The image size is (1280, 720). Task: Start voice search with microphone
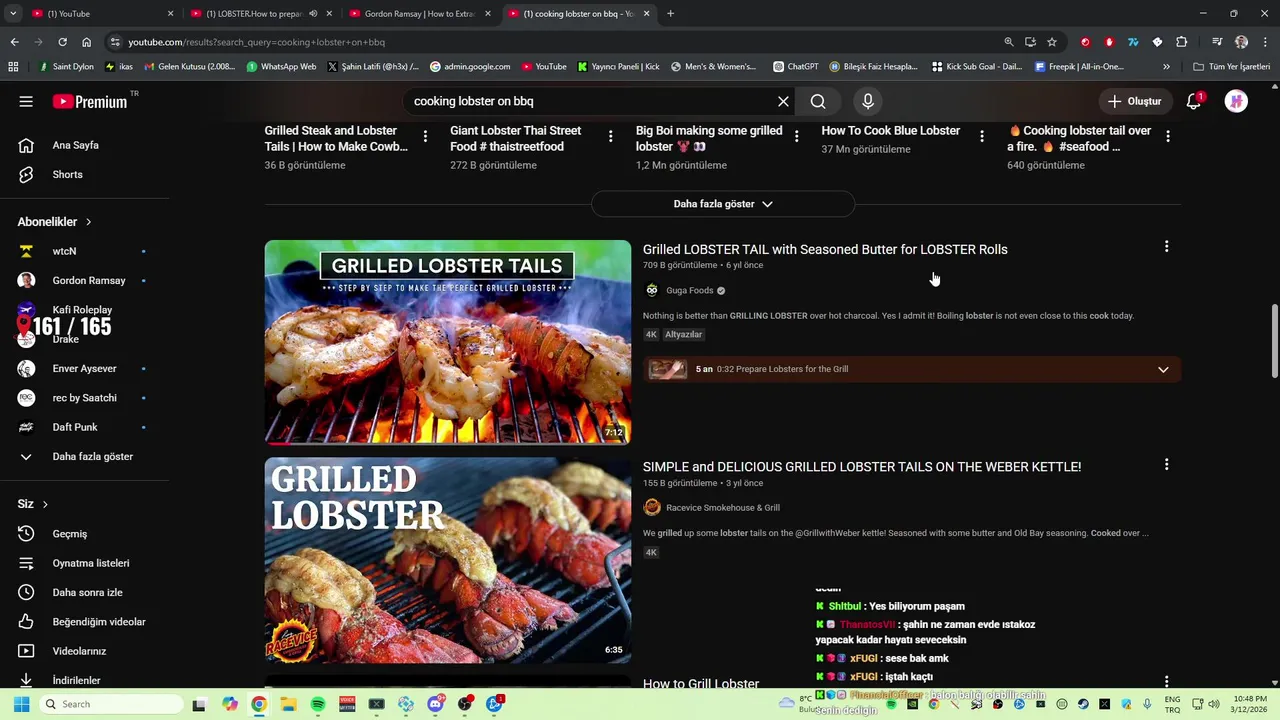point(868,101)
